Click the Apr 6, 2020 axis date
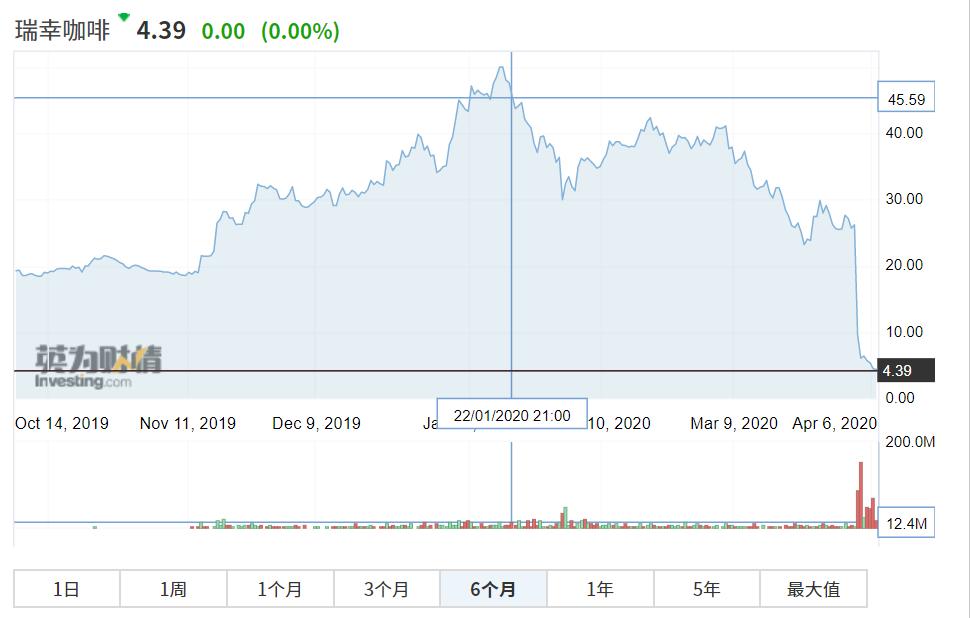 pos(835,423)
